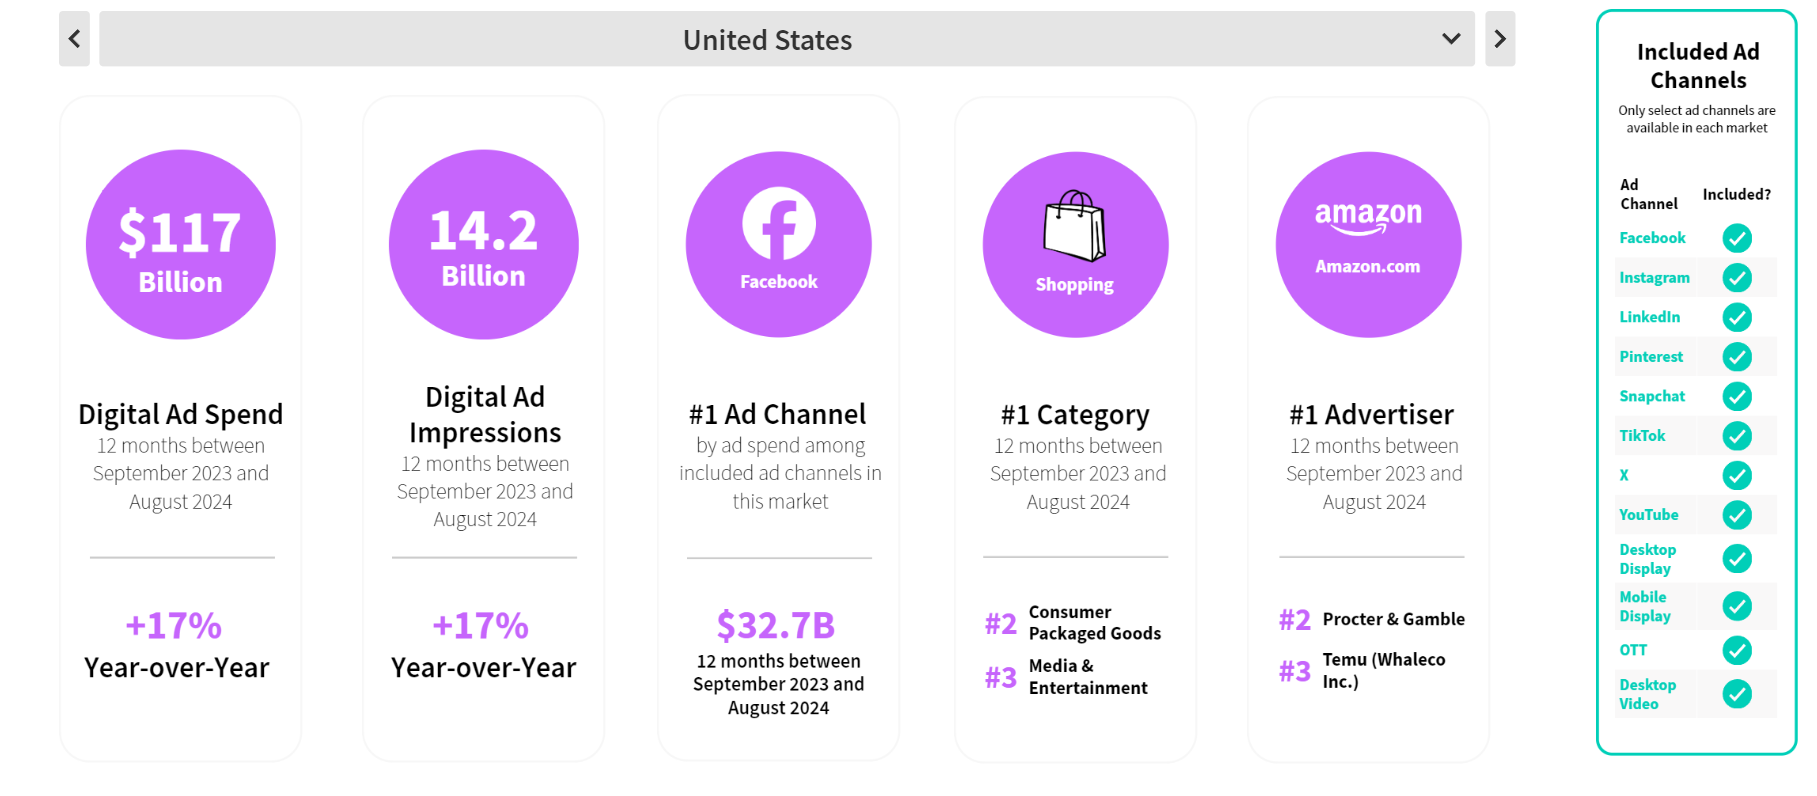Select the X ad channel label
Viewport: 1817px width, 796px height.
coord(1624,475)
